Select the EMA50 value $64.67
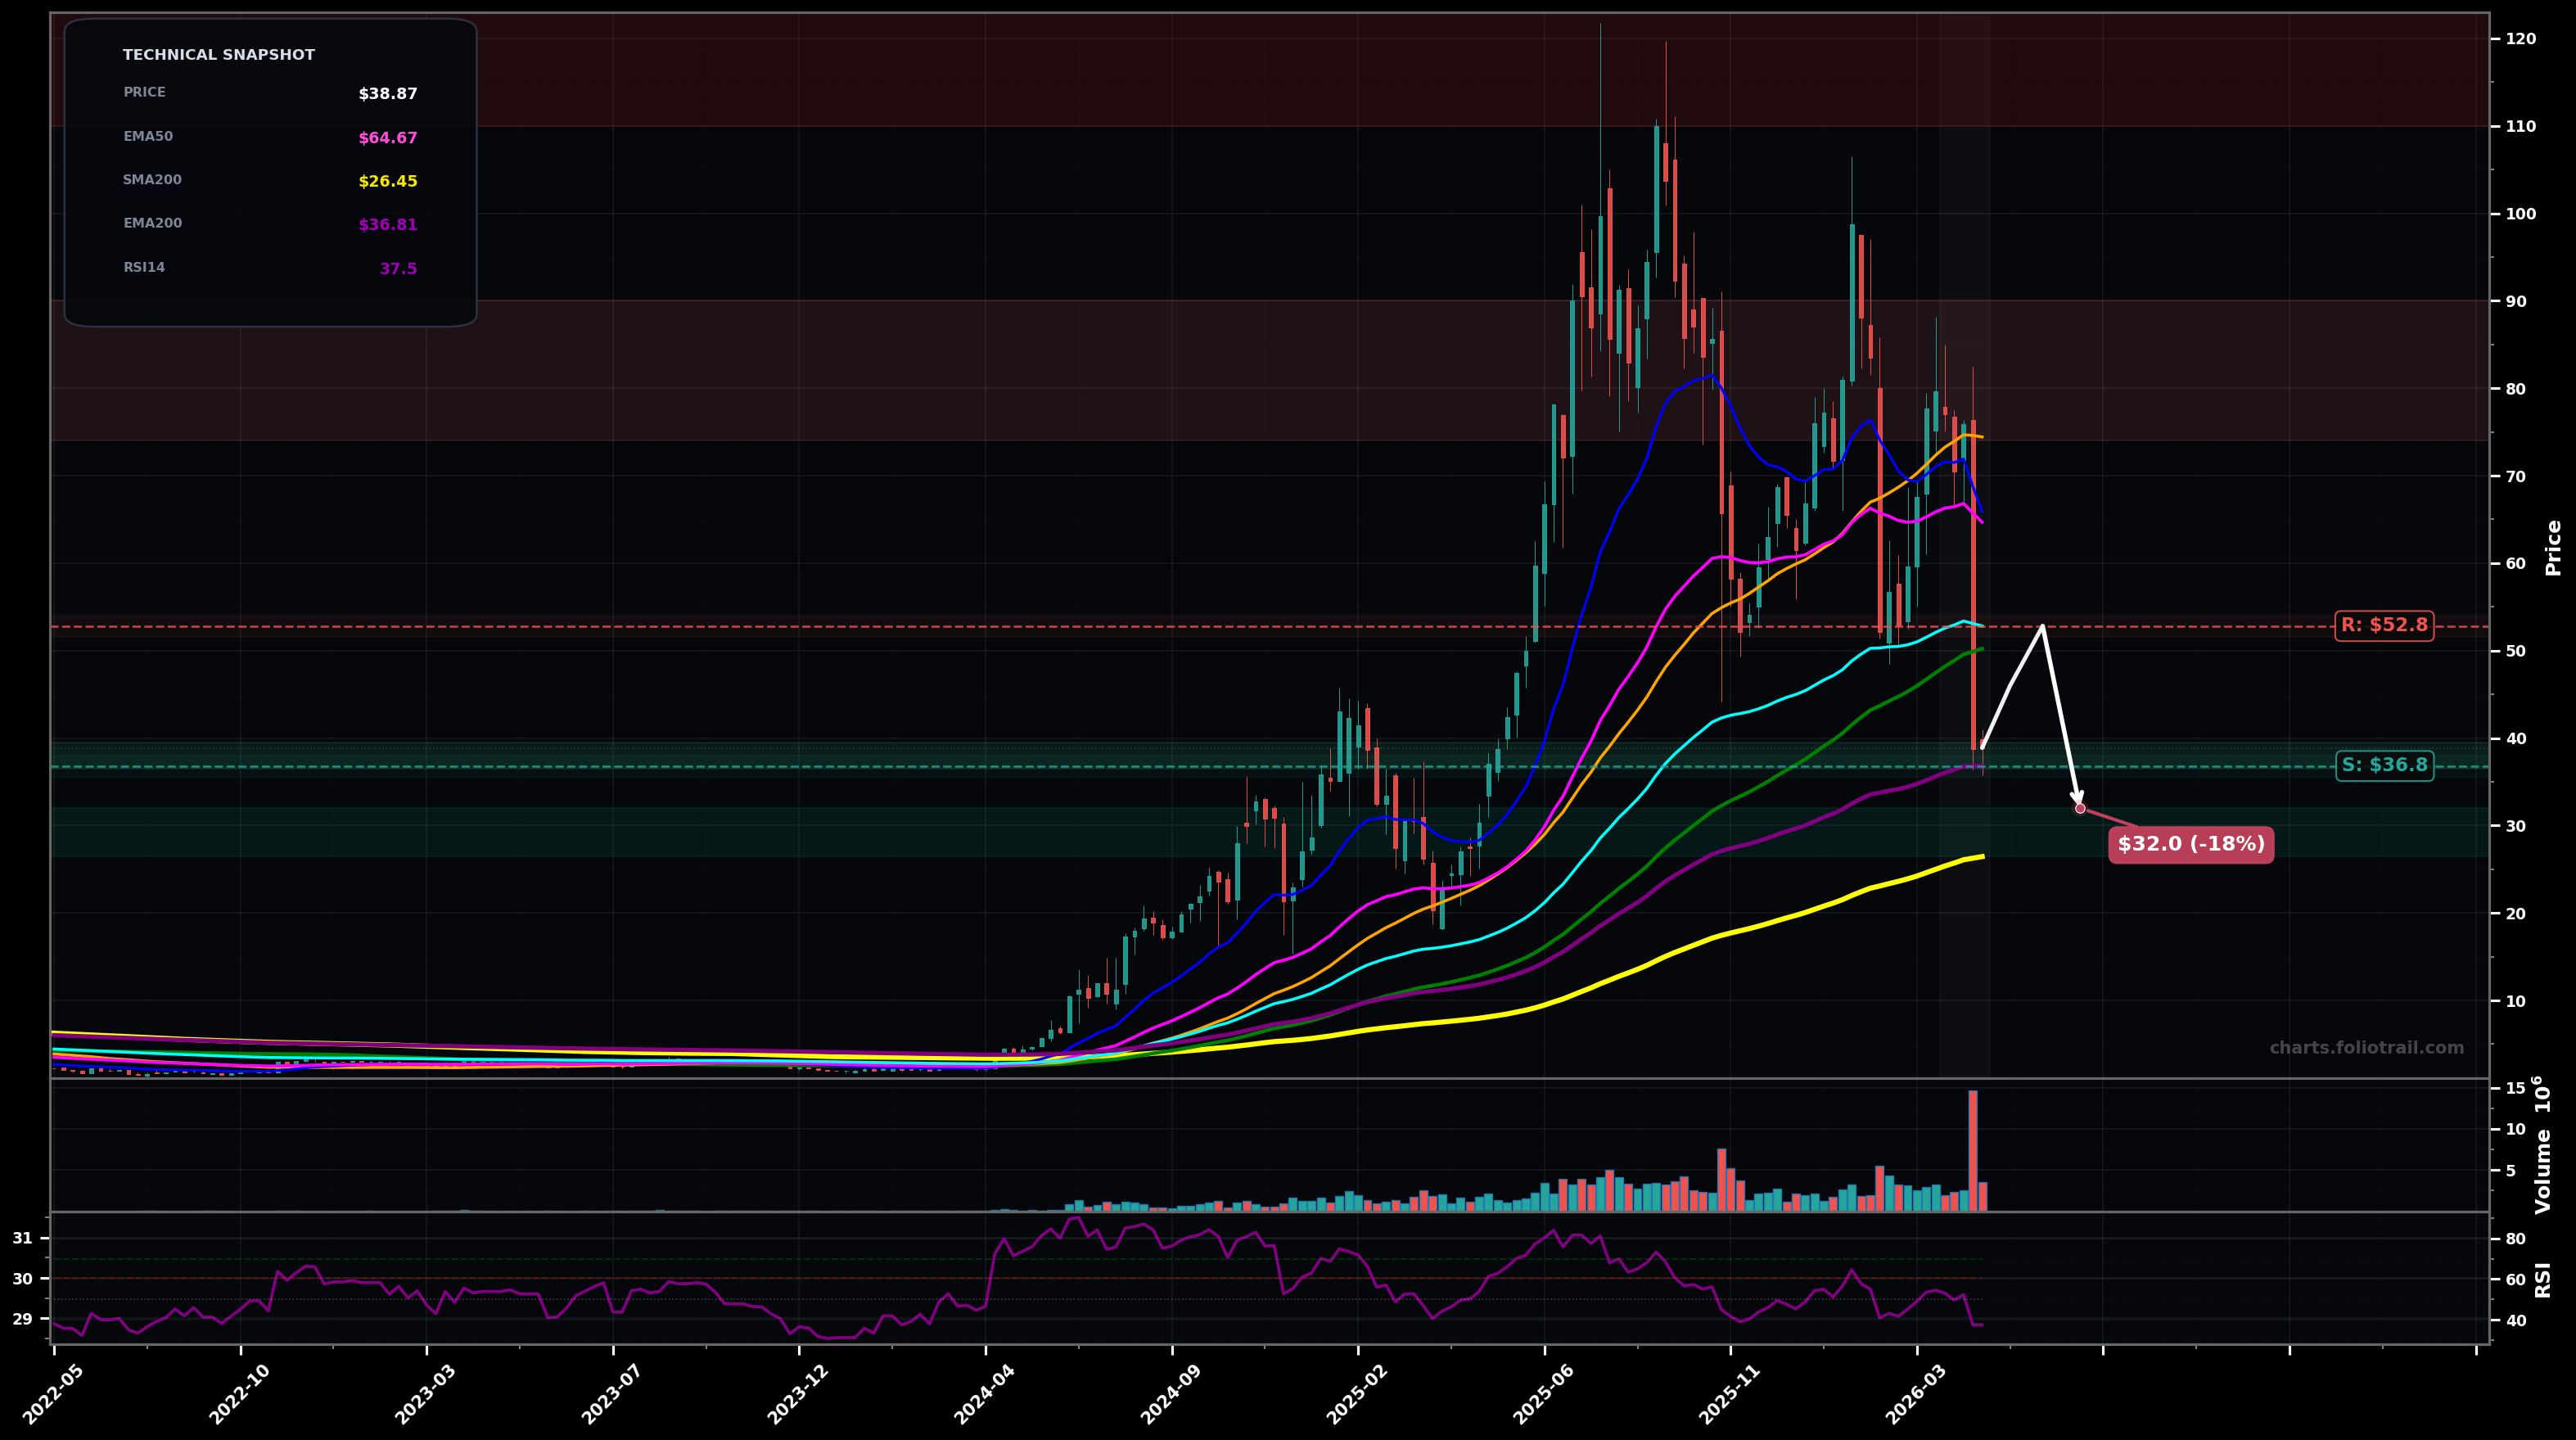Screen dimensions: 2576x1440 pyautogui.click(x=388, y=138)
